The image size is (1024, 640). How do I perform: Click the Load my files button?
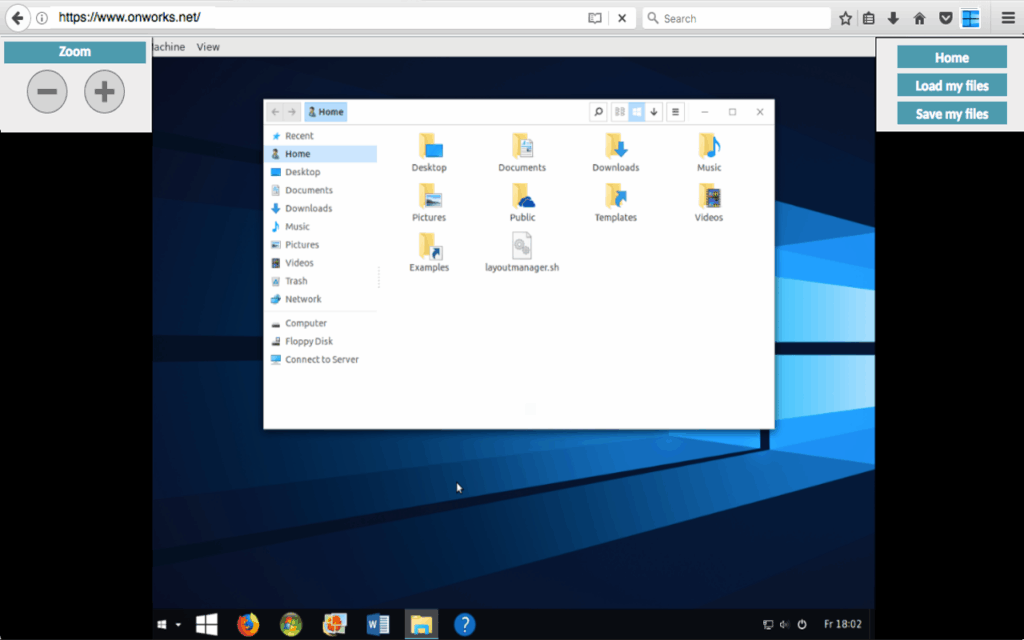pos(951,85)
